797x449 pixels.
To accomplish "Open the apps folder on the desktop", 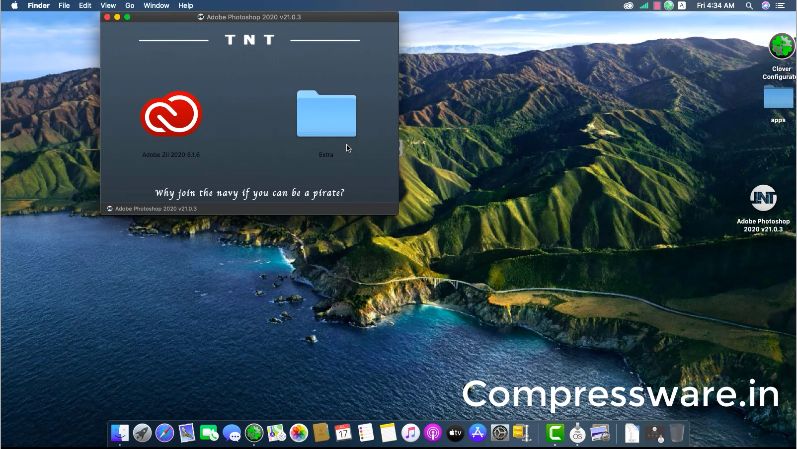I will pos(778,97).
